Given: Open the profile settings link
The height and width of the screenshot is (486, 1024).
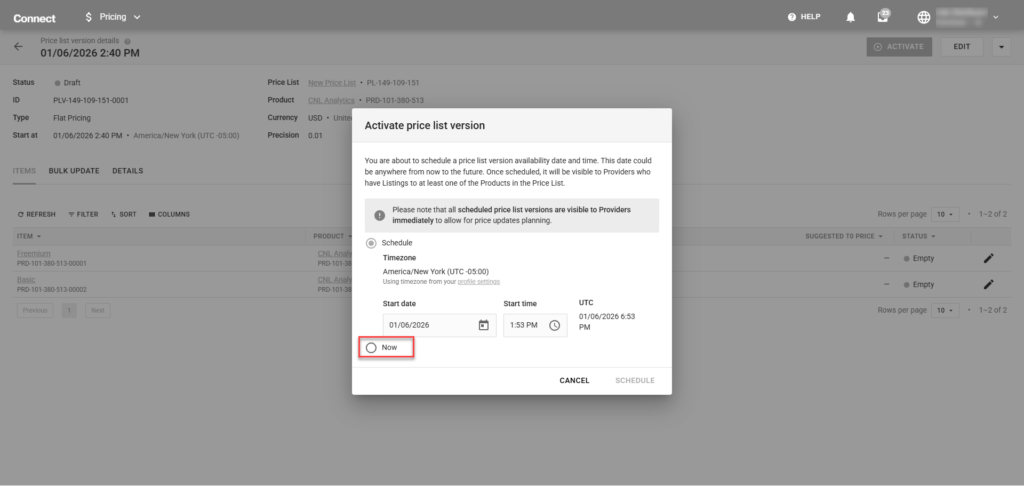Looking at the screenshot, I should tap(478, 282).
